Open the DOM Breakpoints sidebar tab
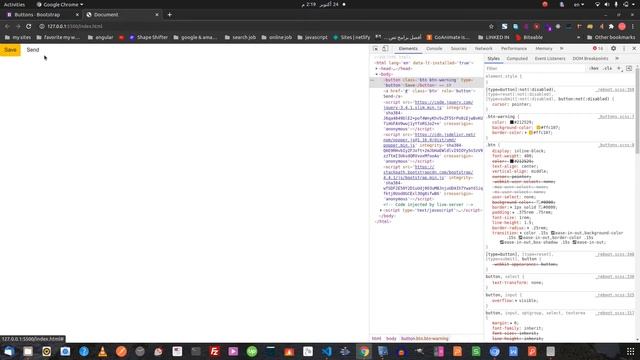The image size is (640, 360). (590, 58)
